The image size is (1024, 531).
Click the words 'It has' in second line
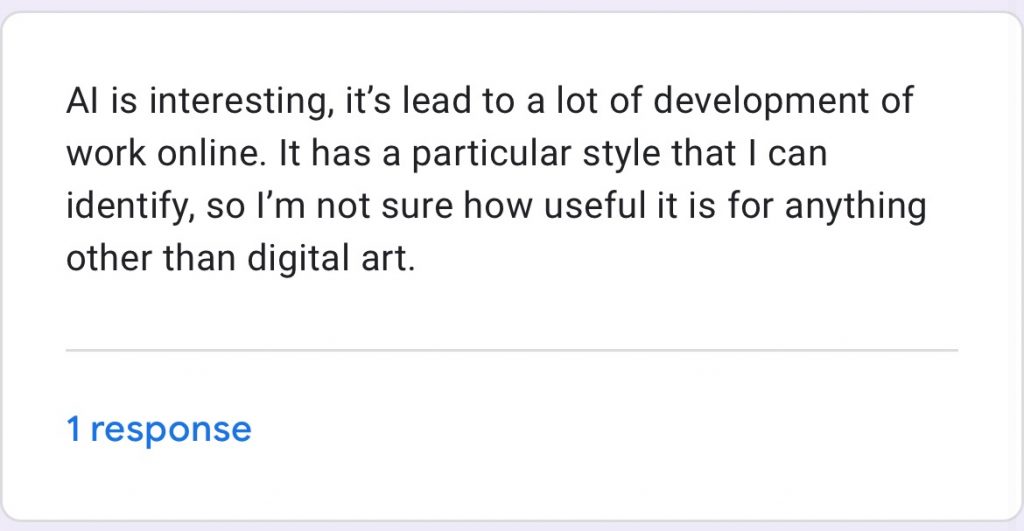[x=325, y=153]
